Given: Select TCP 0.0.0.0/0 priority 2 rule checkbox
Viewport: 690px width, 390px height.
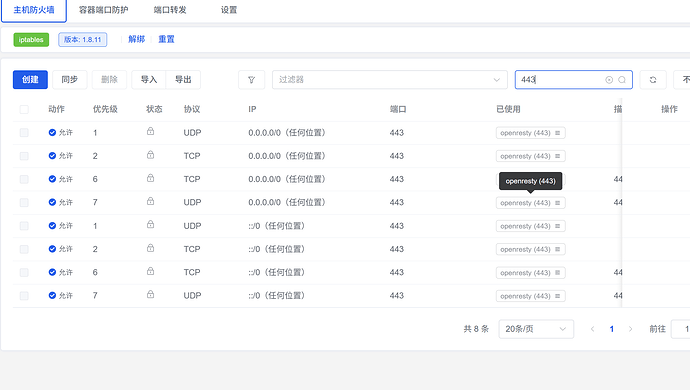Looking at the screenshot, I should (24, 156).
